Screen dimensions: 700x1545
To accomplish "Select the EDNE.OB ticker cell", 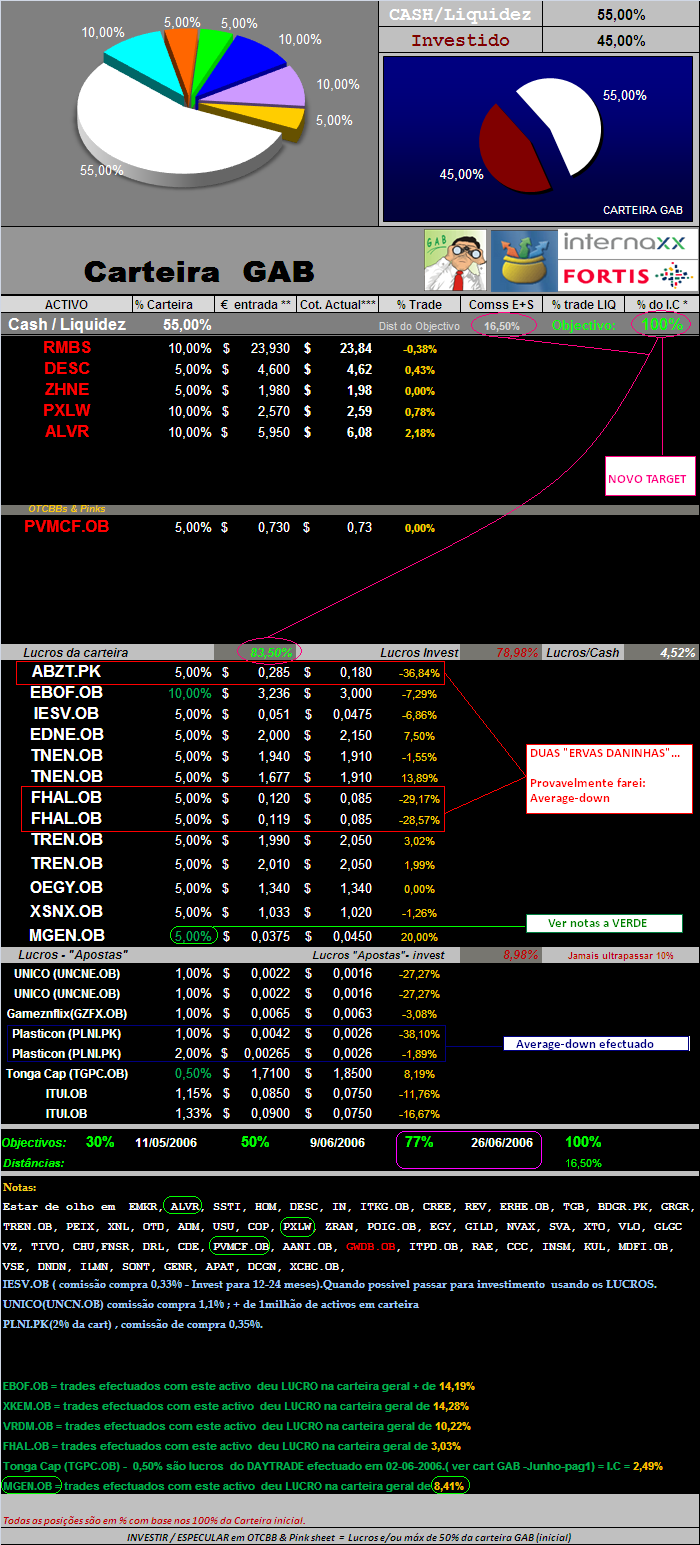I will pyautogui.click(x=66, y=734).
